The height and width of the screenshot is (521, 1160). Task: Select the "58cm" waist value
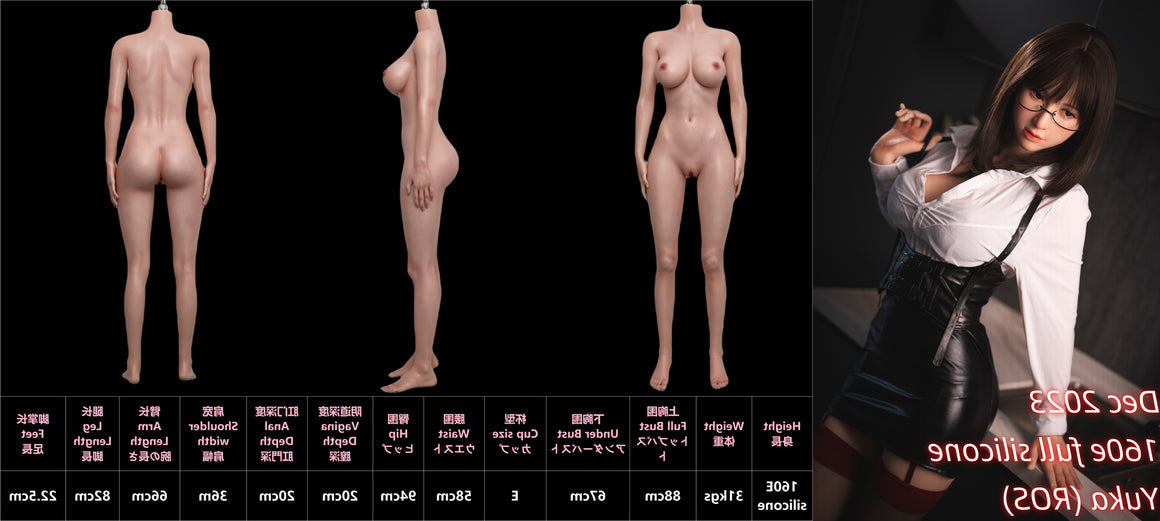click(455, 495)
